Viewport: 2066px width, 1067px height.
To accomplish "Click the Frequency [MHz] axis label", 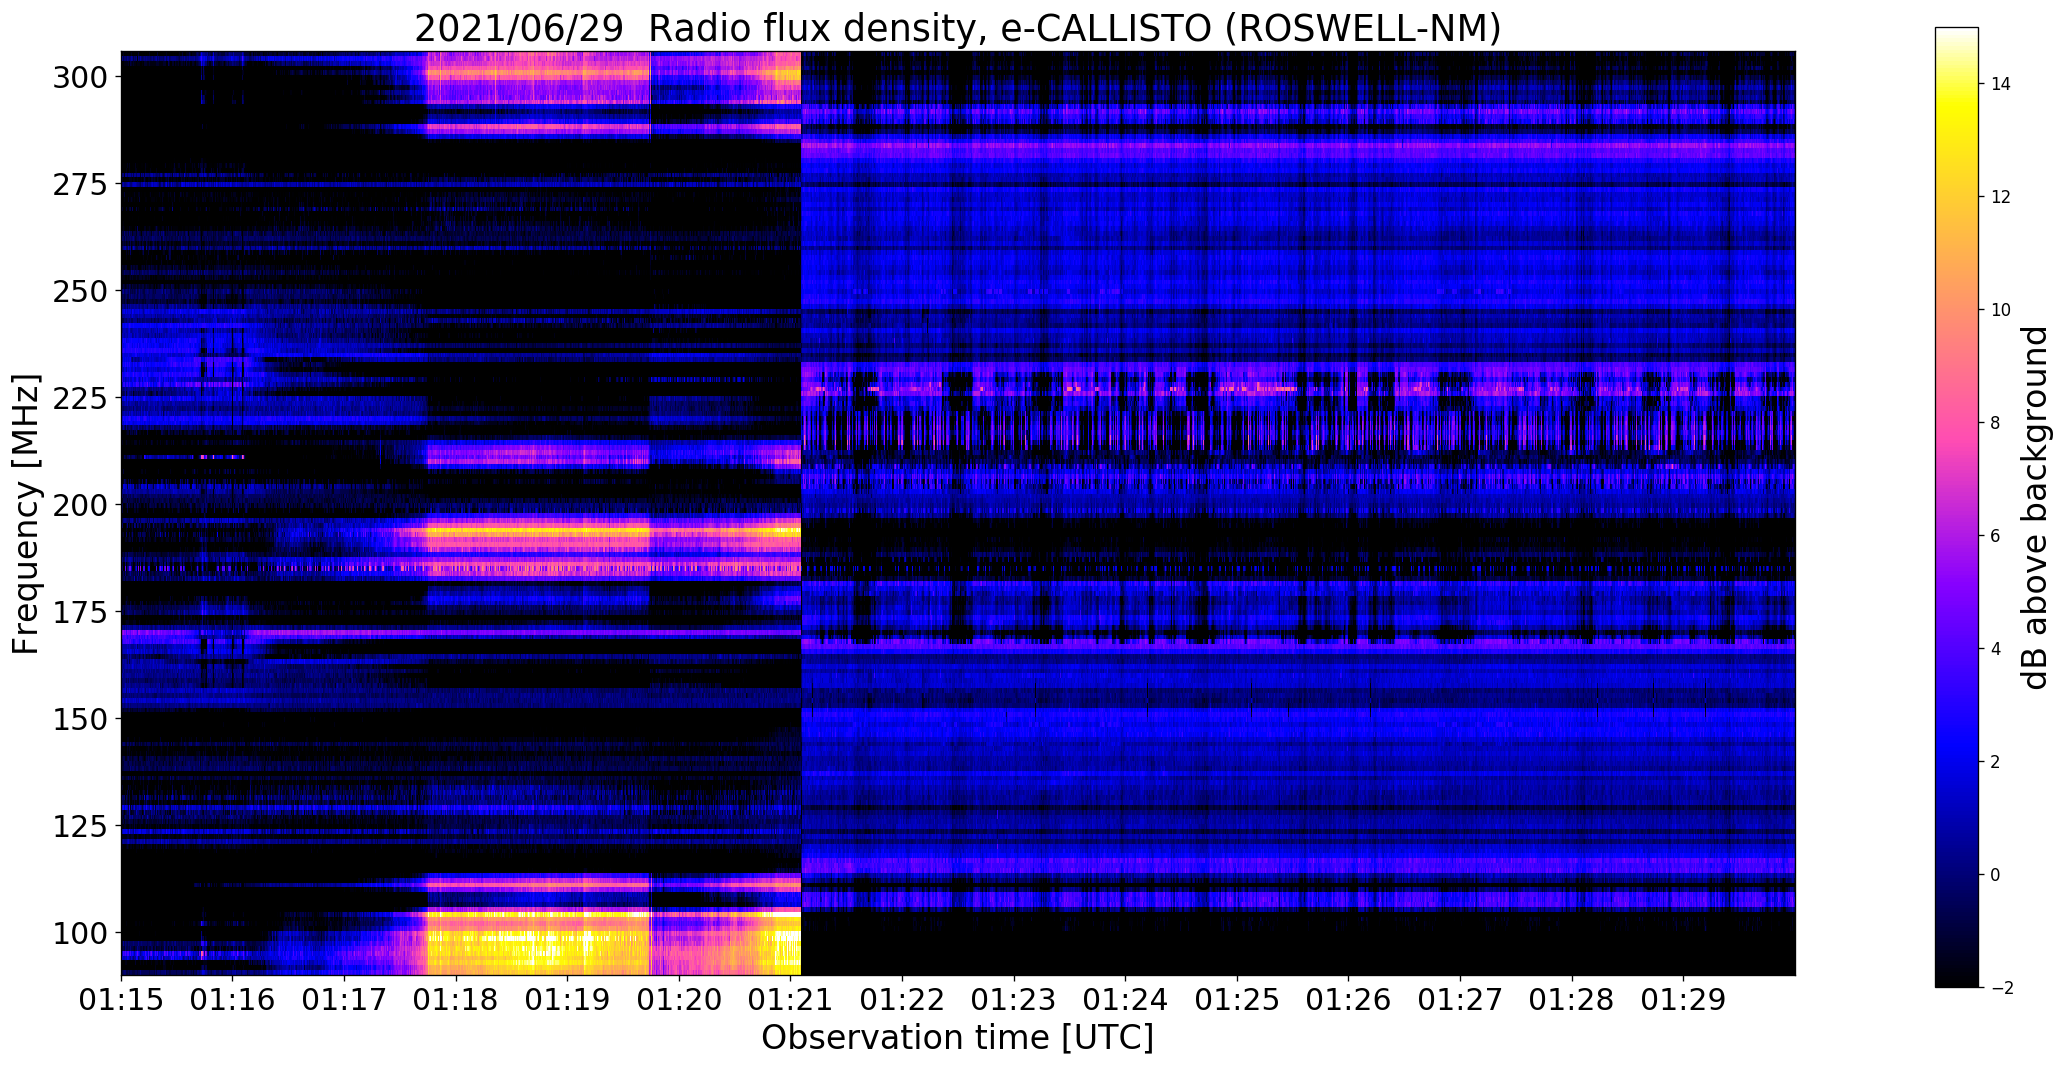I will [x=26, y=514].
